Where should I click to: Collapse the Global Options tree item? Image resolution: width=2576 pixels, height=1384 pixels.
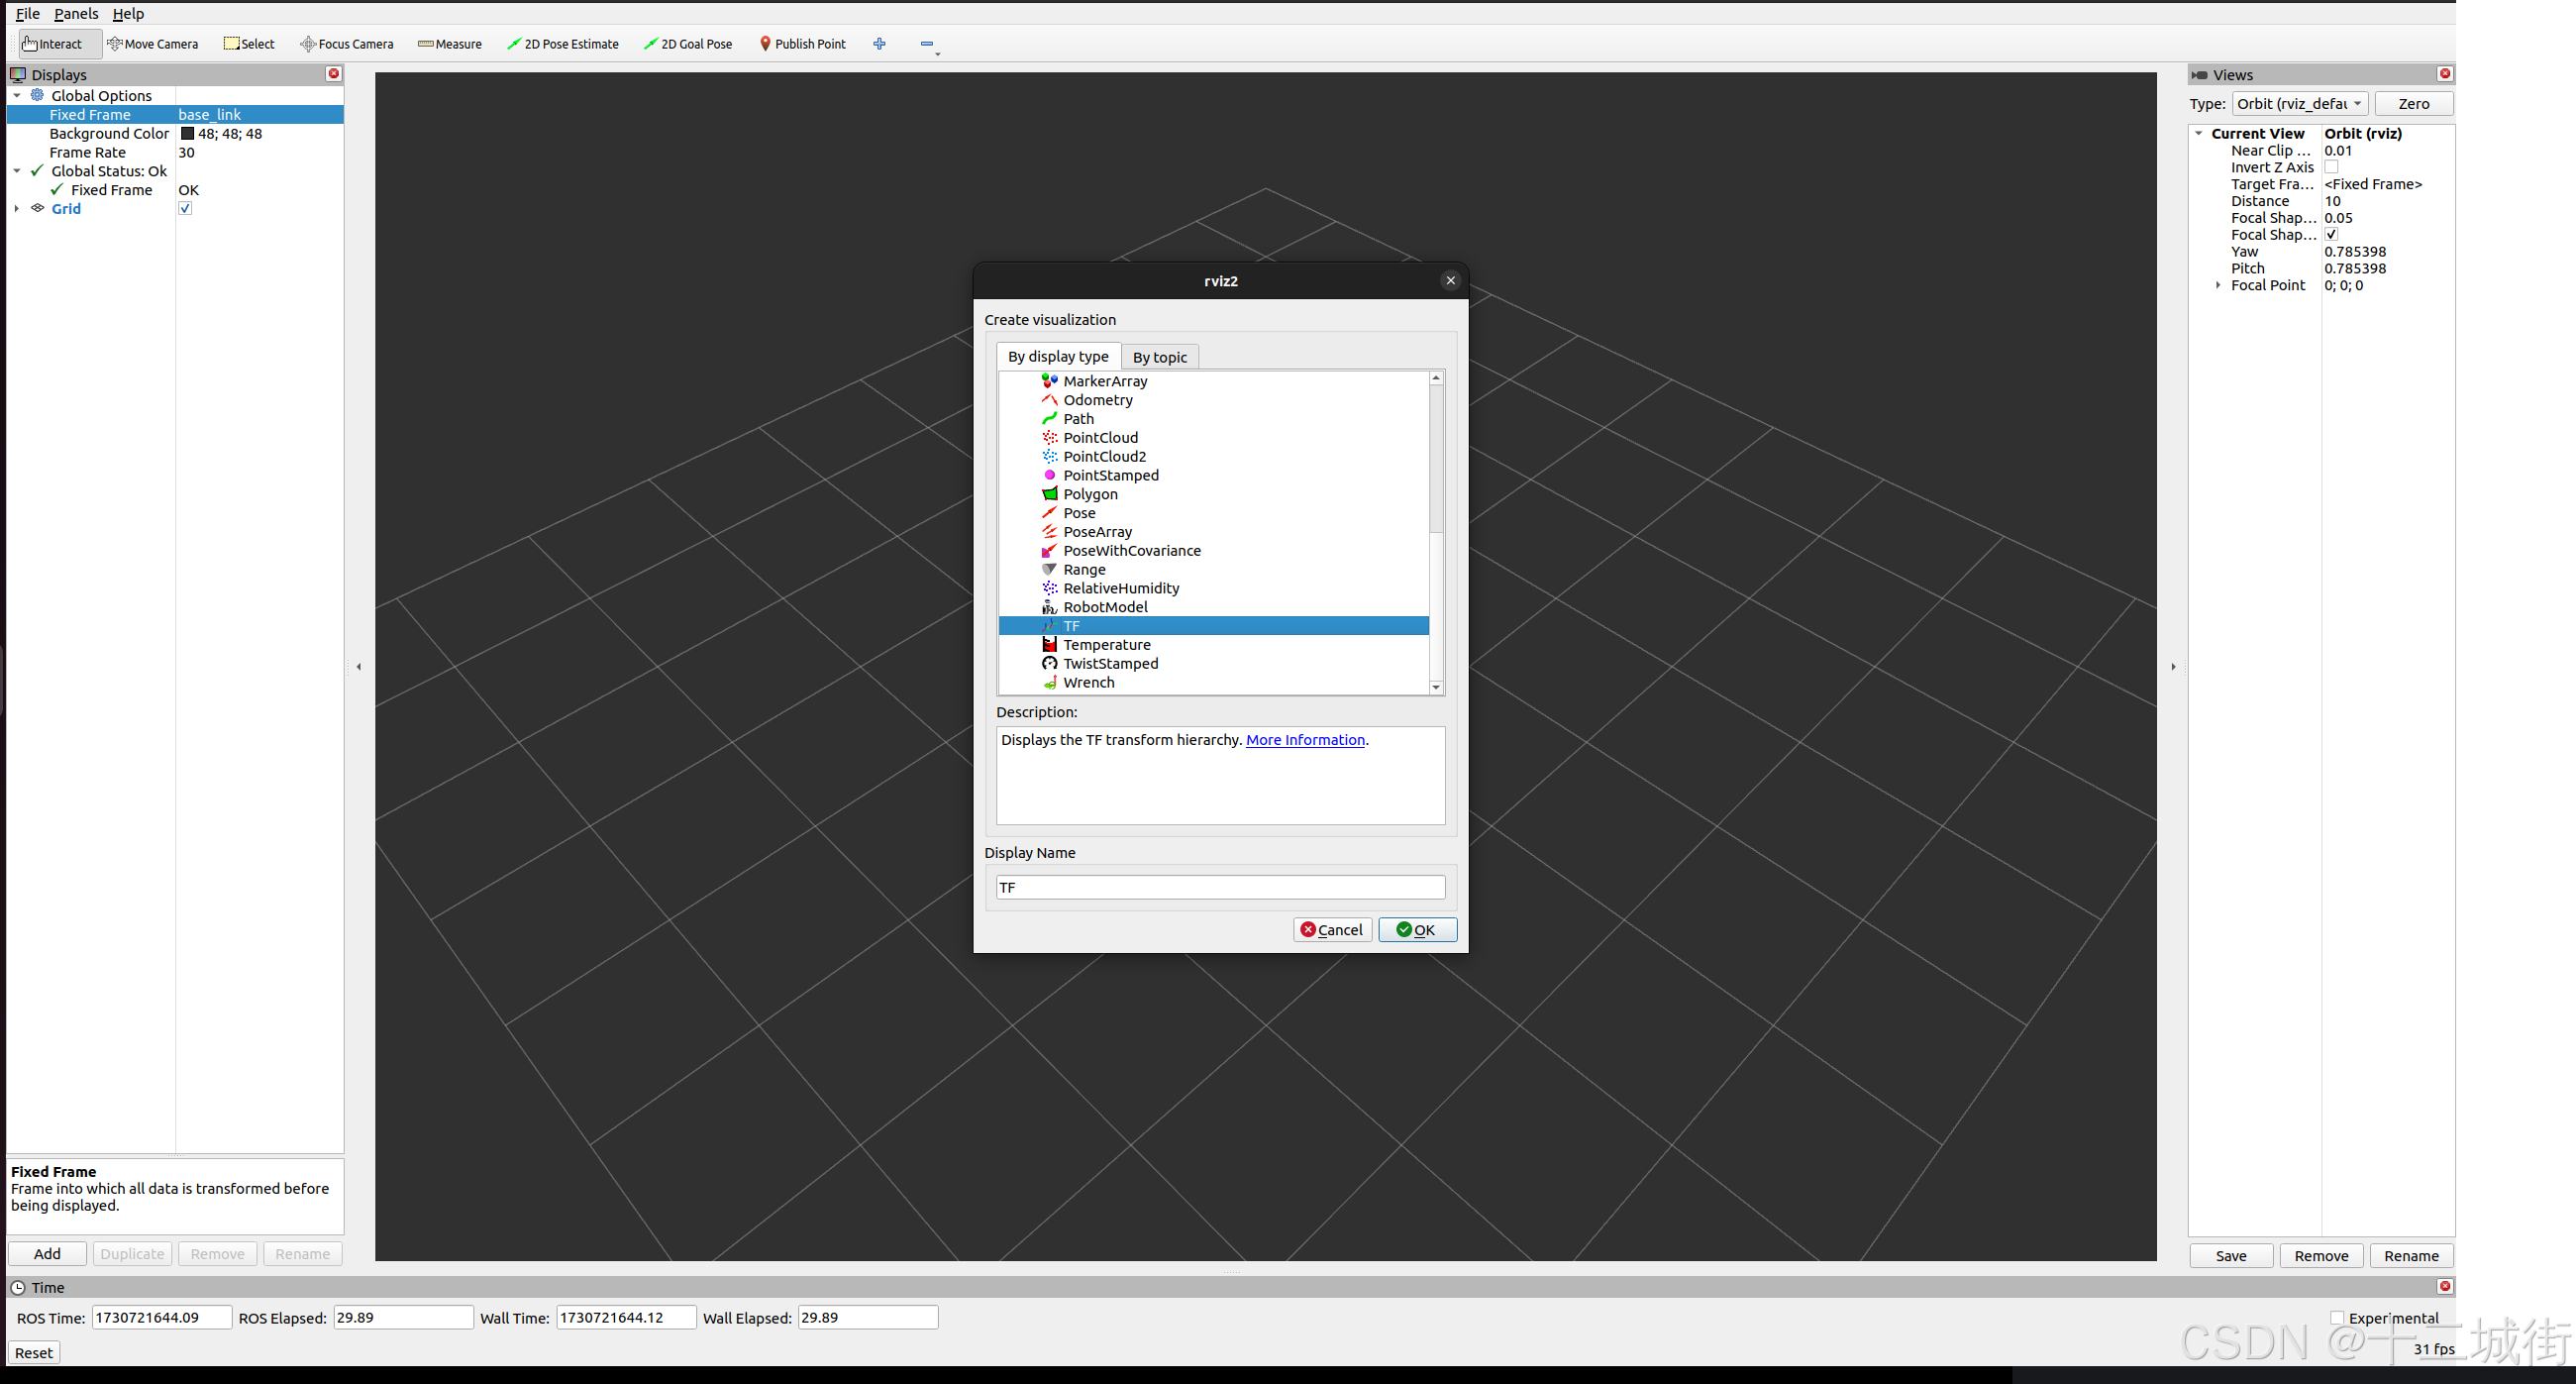(x=16, y=95)
